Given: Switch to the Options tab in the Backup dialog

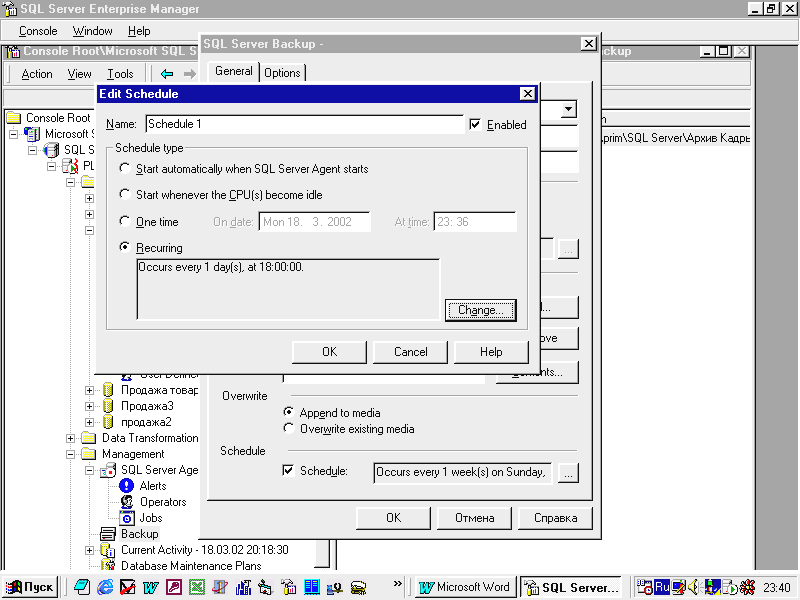Looking at the screenshot, I should (282, 73).
